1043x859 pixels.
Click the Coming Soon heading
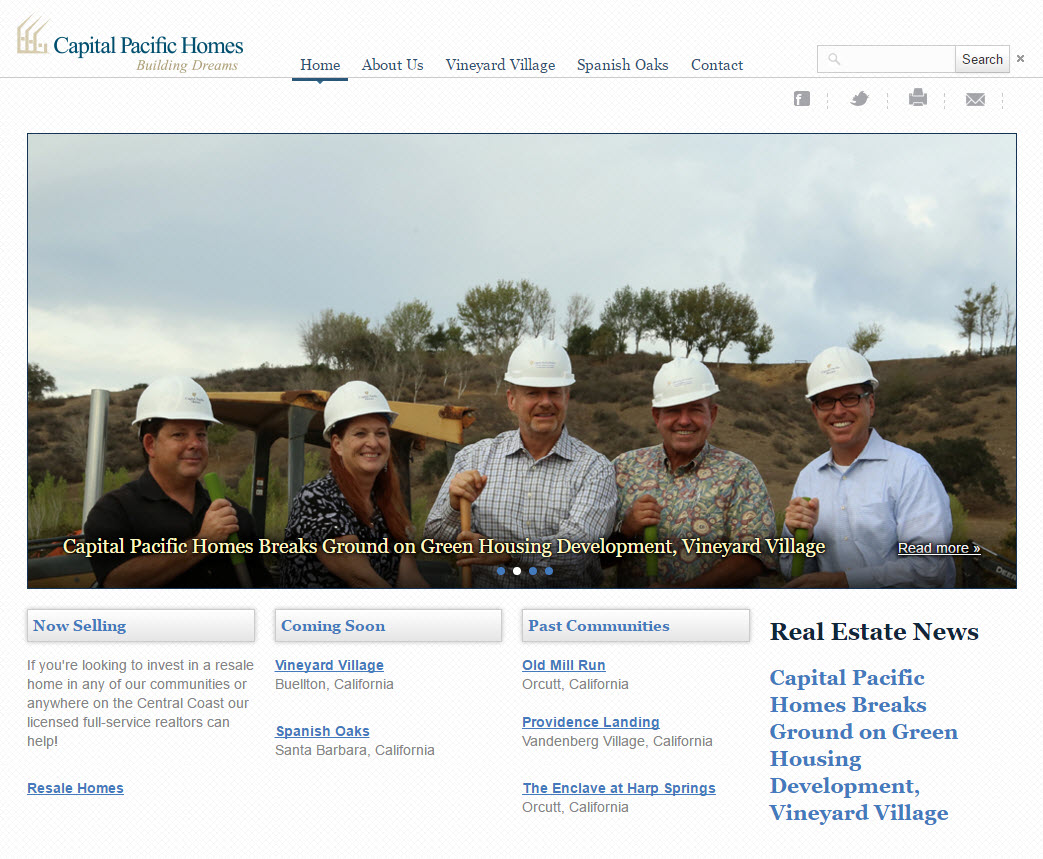(x=333, y=626)
